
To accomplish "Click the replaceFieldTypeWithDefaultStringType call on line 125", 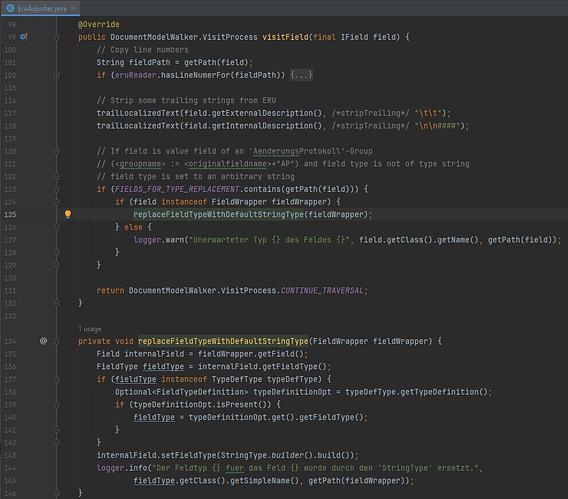I will coord(218,214).
